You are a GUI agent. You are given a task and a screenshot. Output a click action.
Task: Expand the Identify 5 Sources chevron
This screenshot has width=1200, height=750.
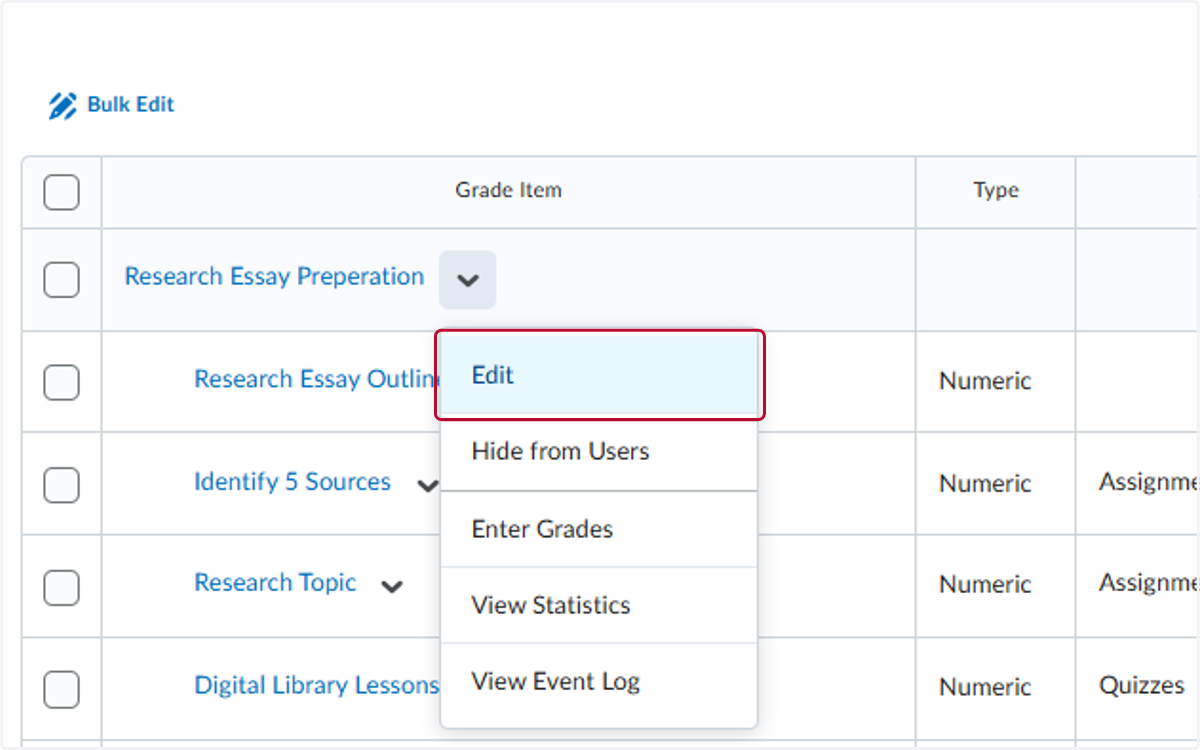(427, 486)
